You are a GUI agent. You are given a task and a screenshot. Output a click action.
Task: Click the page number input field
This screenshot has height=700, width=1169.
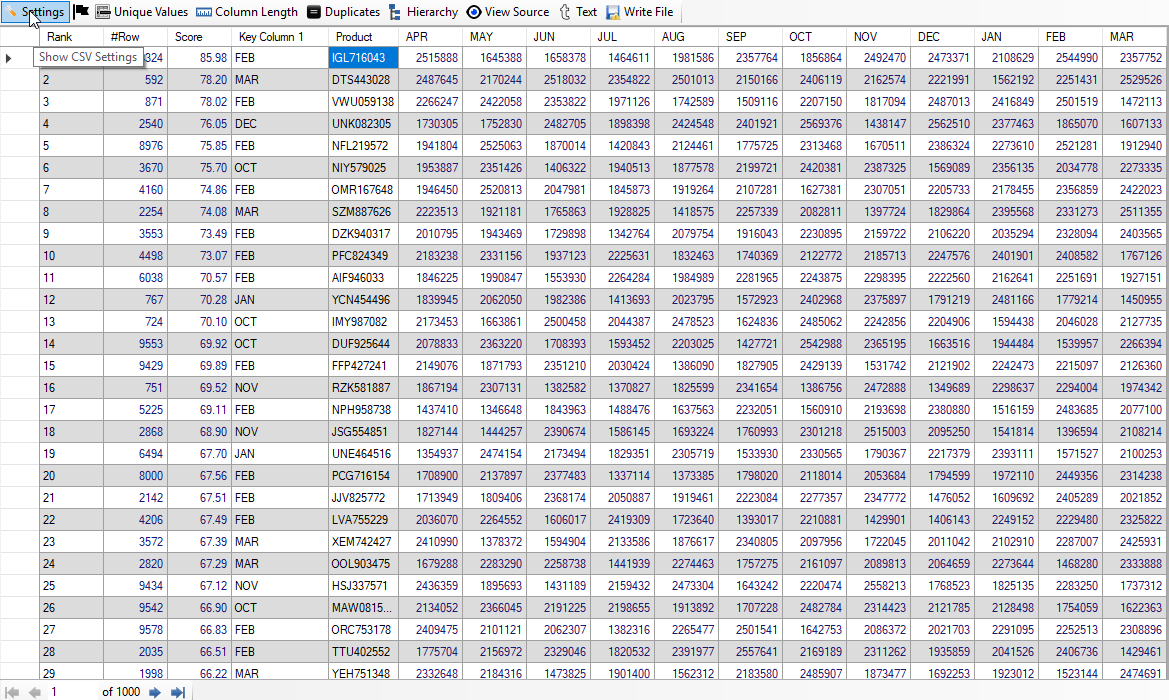click(x=70, y=692)
